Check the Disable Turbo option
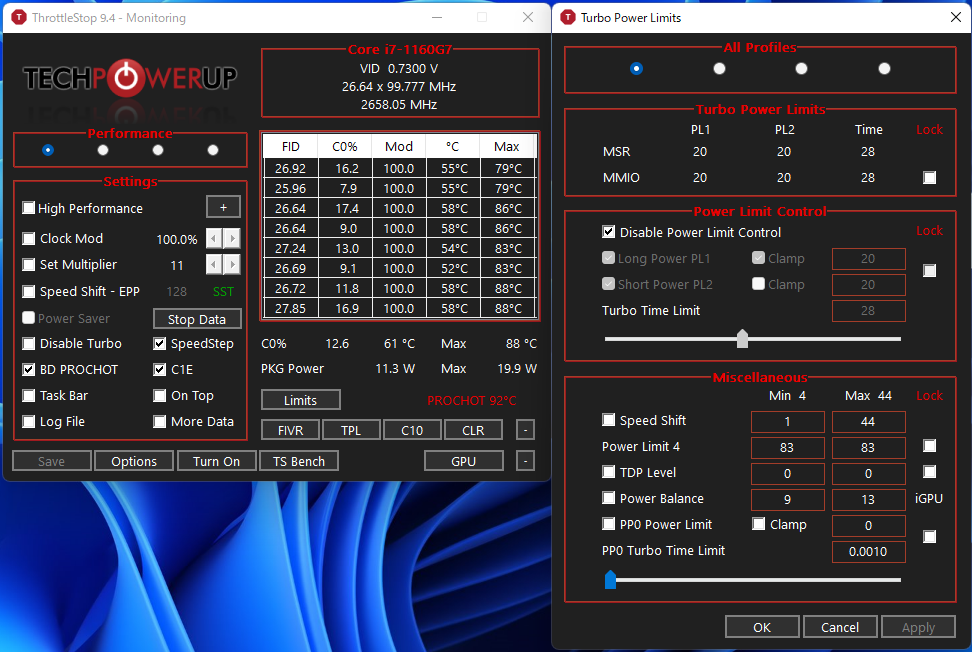The width and height of the screenshot is (972, 652). click(x=29, y=343)
